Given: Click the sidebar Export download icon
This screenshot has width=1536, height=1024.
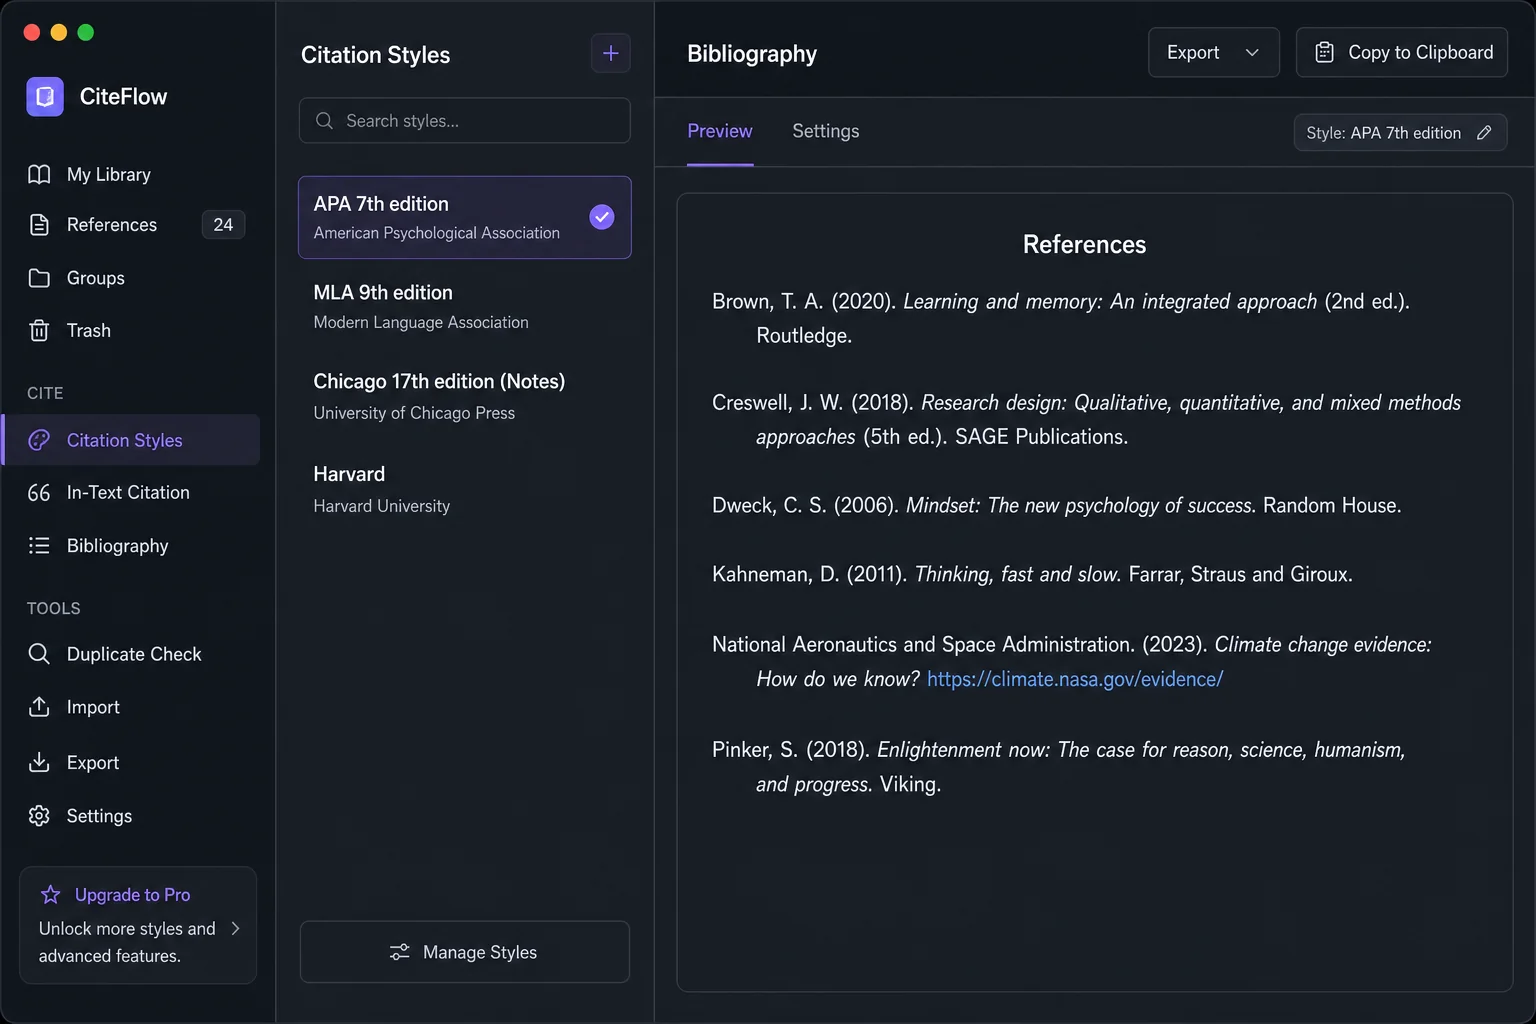Looking at the screenshot, I should click(x=39, y=762).
